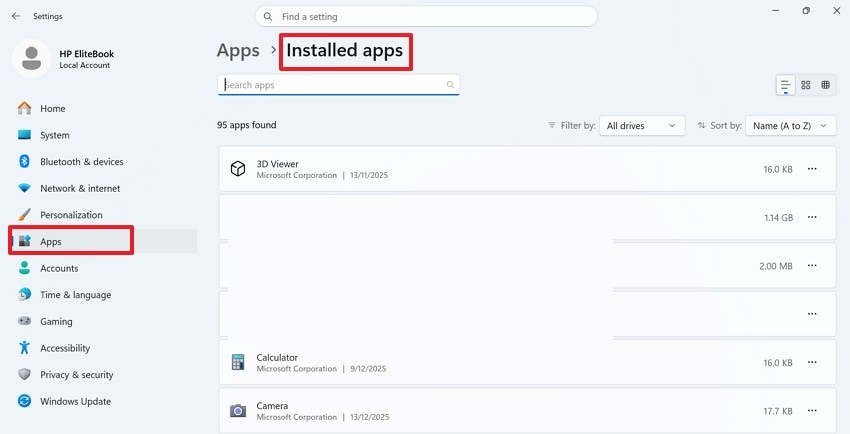This screenshot has width=850, height=434.
Task: Click the Network wifi icon
Action: click(x=24, y=188)
